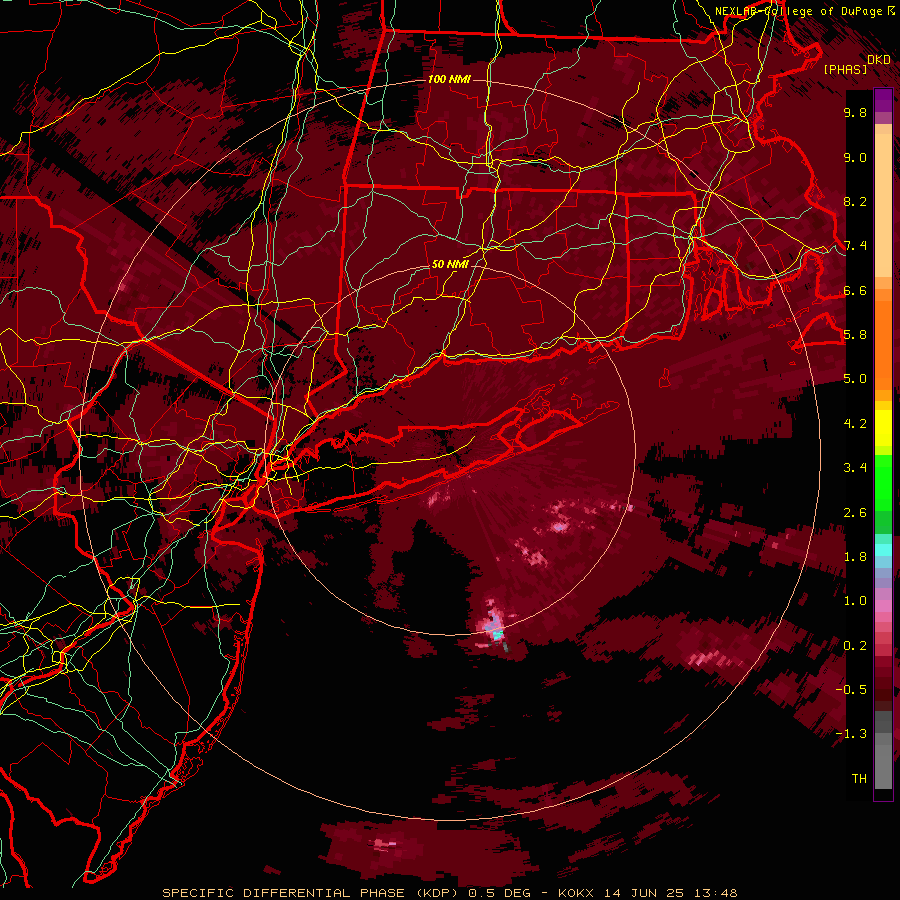Viewport: 900px width, 900px height.
Task: Select the 1.8 scale value
Action: [x=855, y=557]
